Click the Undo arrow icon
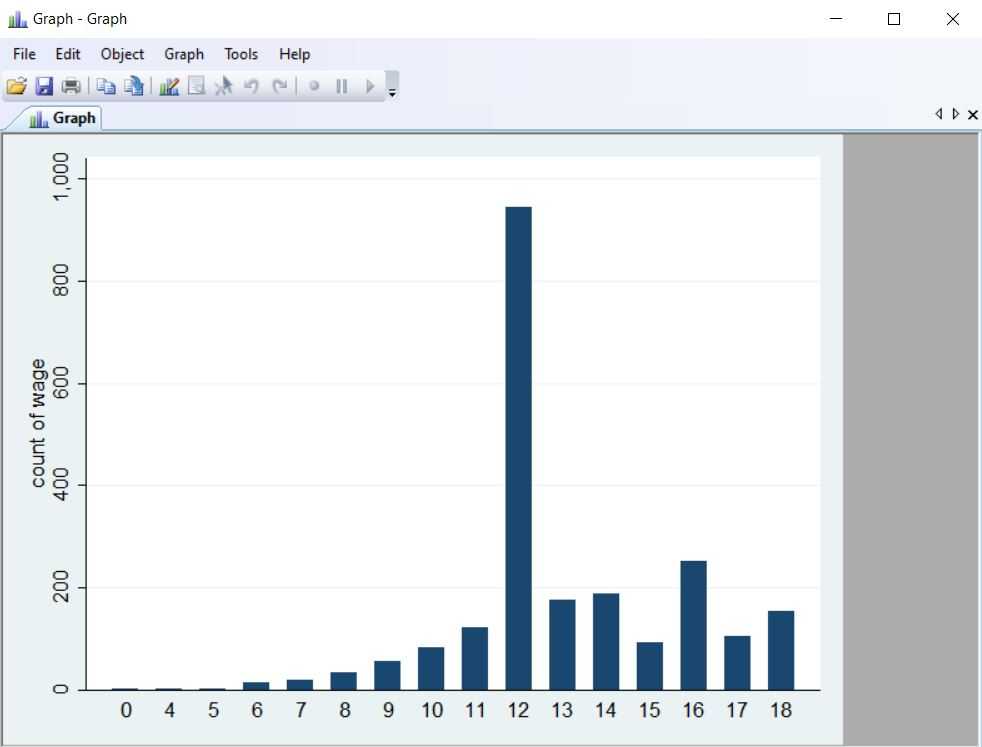Viewport: 982px width, 747px height. click(x=251, y=86)
